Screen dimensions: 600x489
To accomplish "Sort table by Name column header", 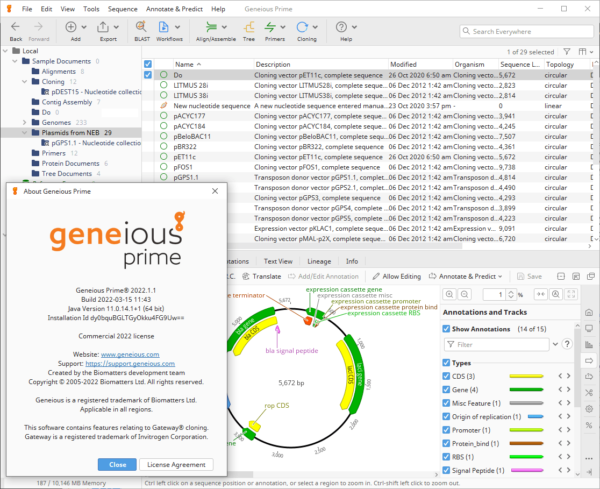I will coord(212,64).
